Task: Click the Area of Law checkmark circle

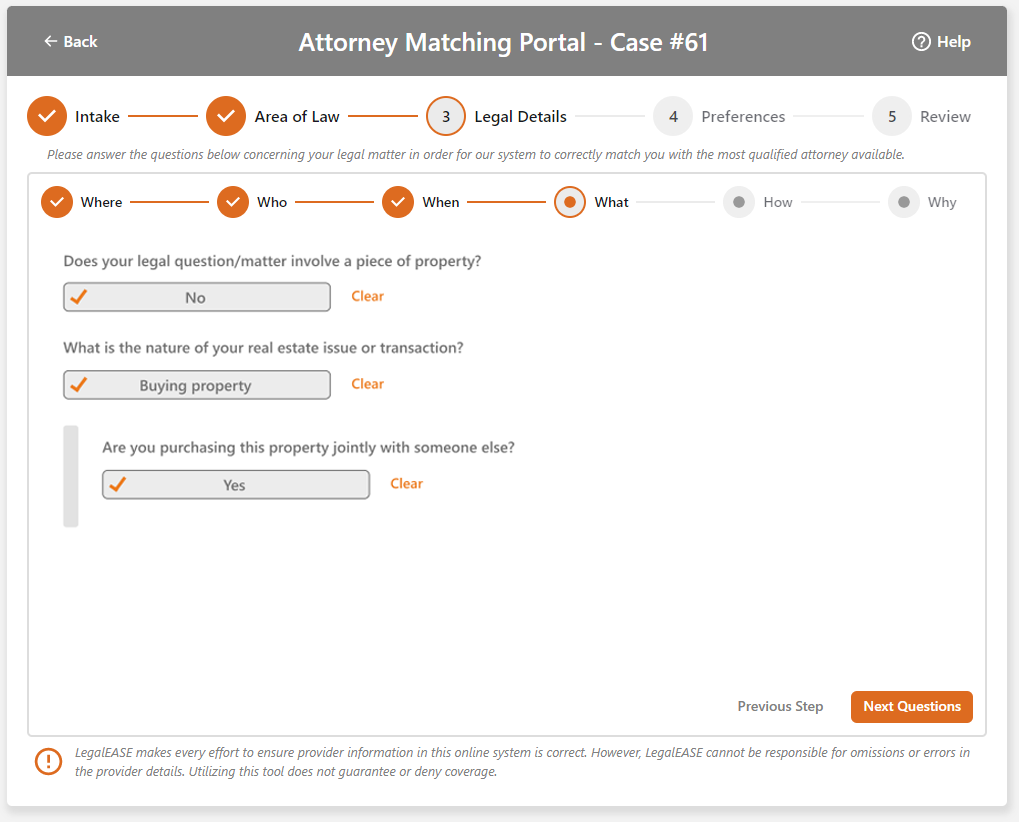Action: (x=226, y=117)
